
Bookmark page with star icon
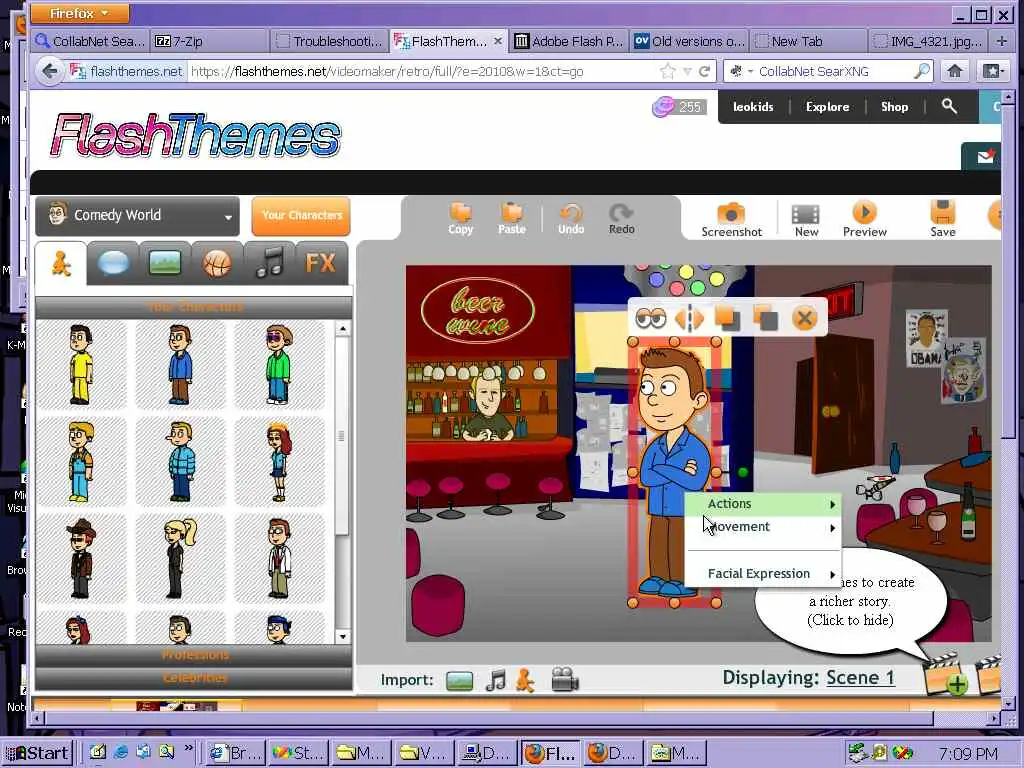[667, 71]
